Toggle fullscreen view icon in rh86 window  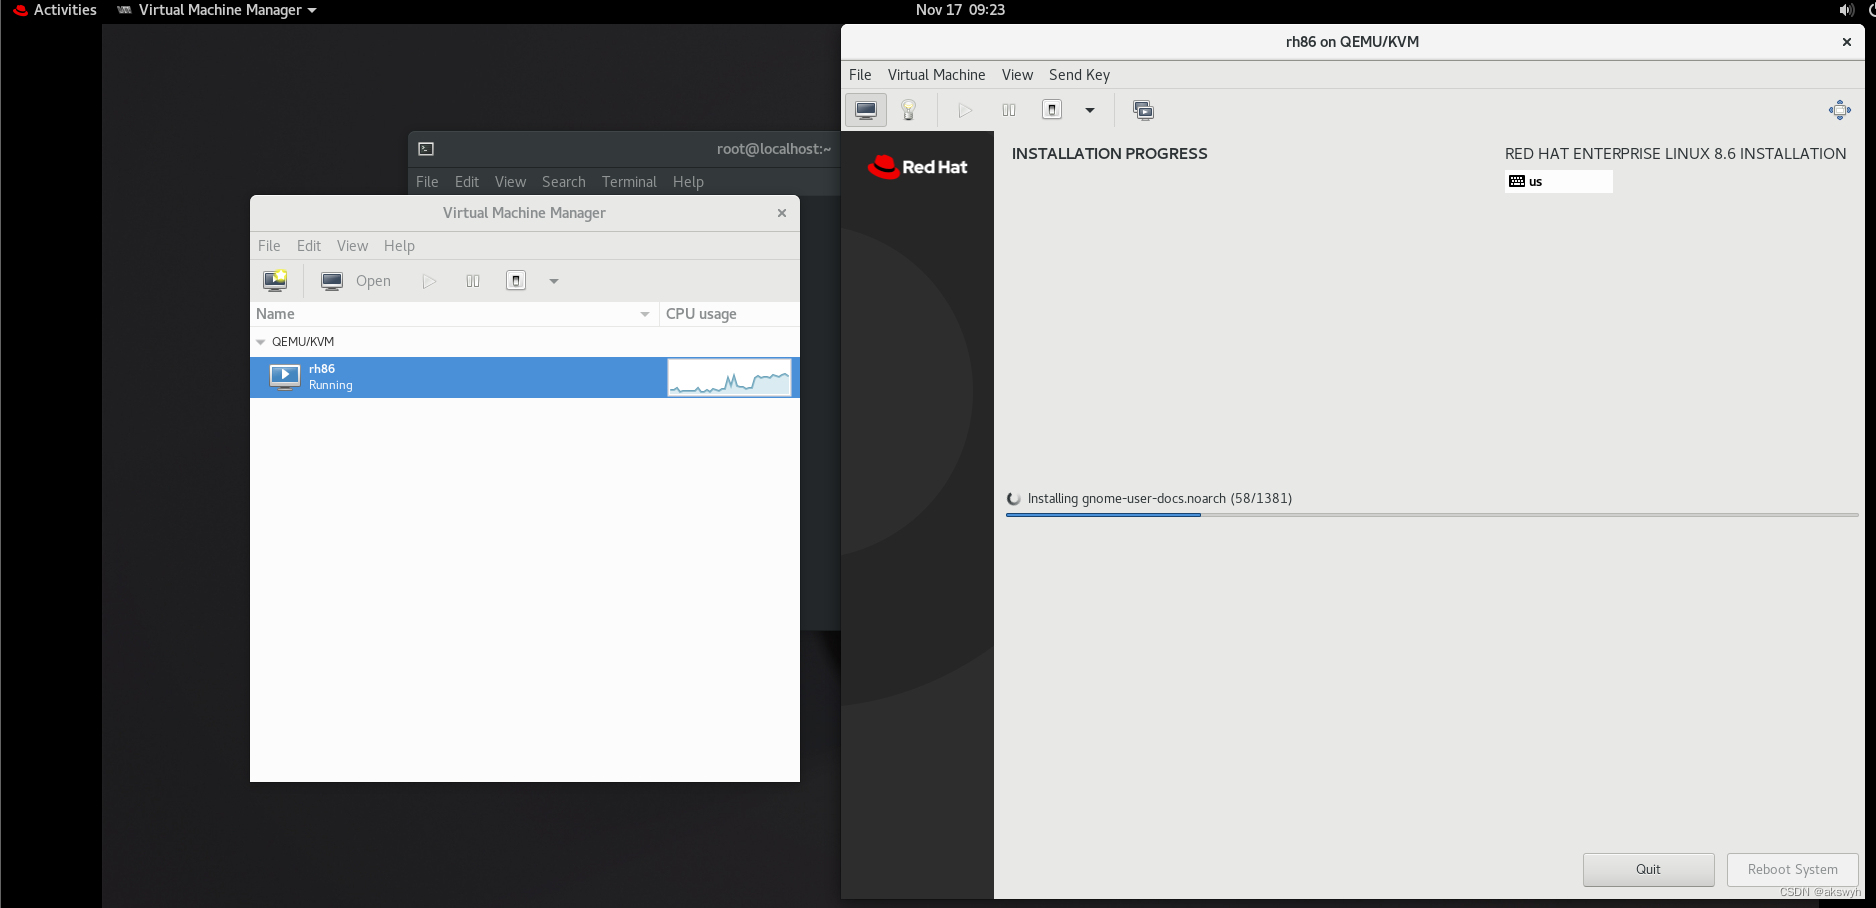(1840, 110)
